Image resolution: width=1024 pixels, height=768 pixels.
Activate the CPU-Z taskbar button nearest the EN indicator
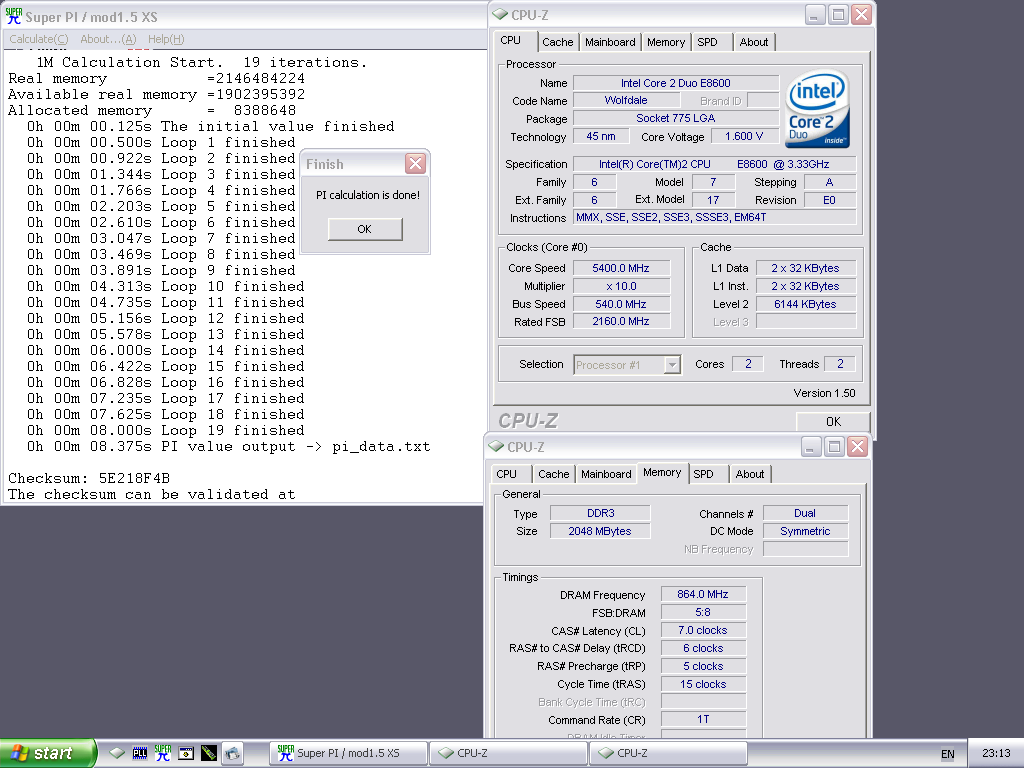point(668,753)
